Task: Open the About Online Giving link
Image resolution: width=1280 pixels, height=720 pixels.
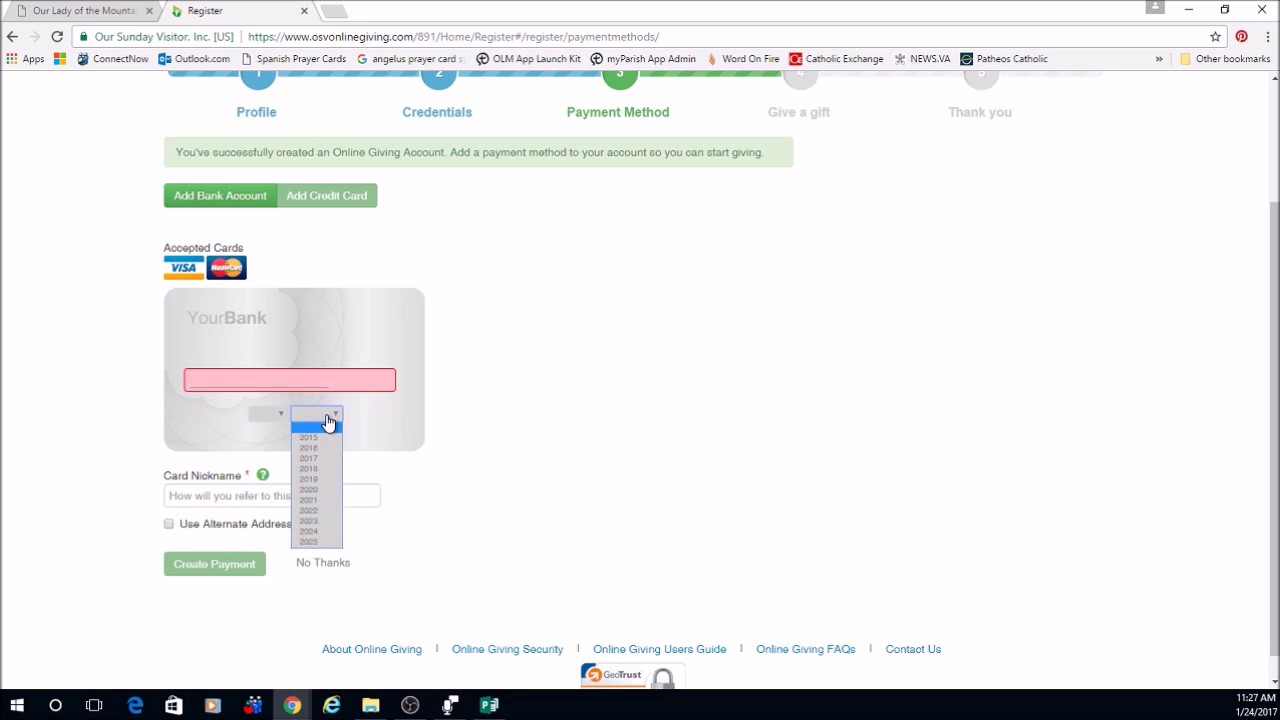Action: point(372,649)
